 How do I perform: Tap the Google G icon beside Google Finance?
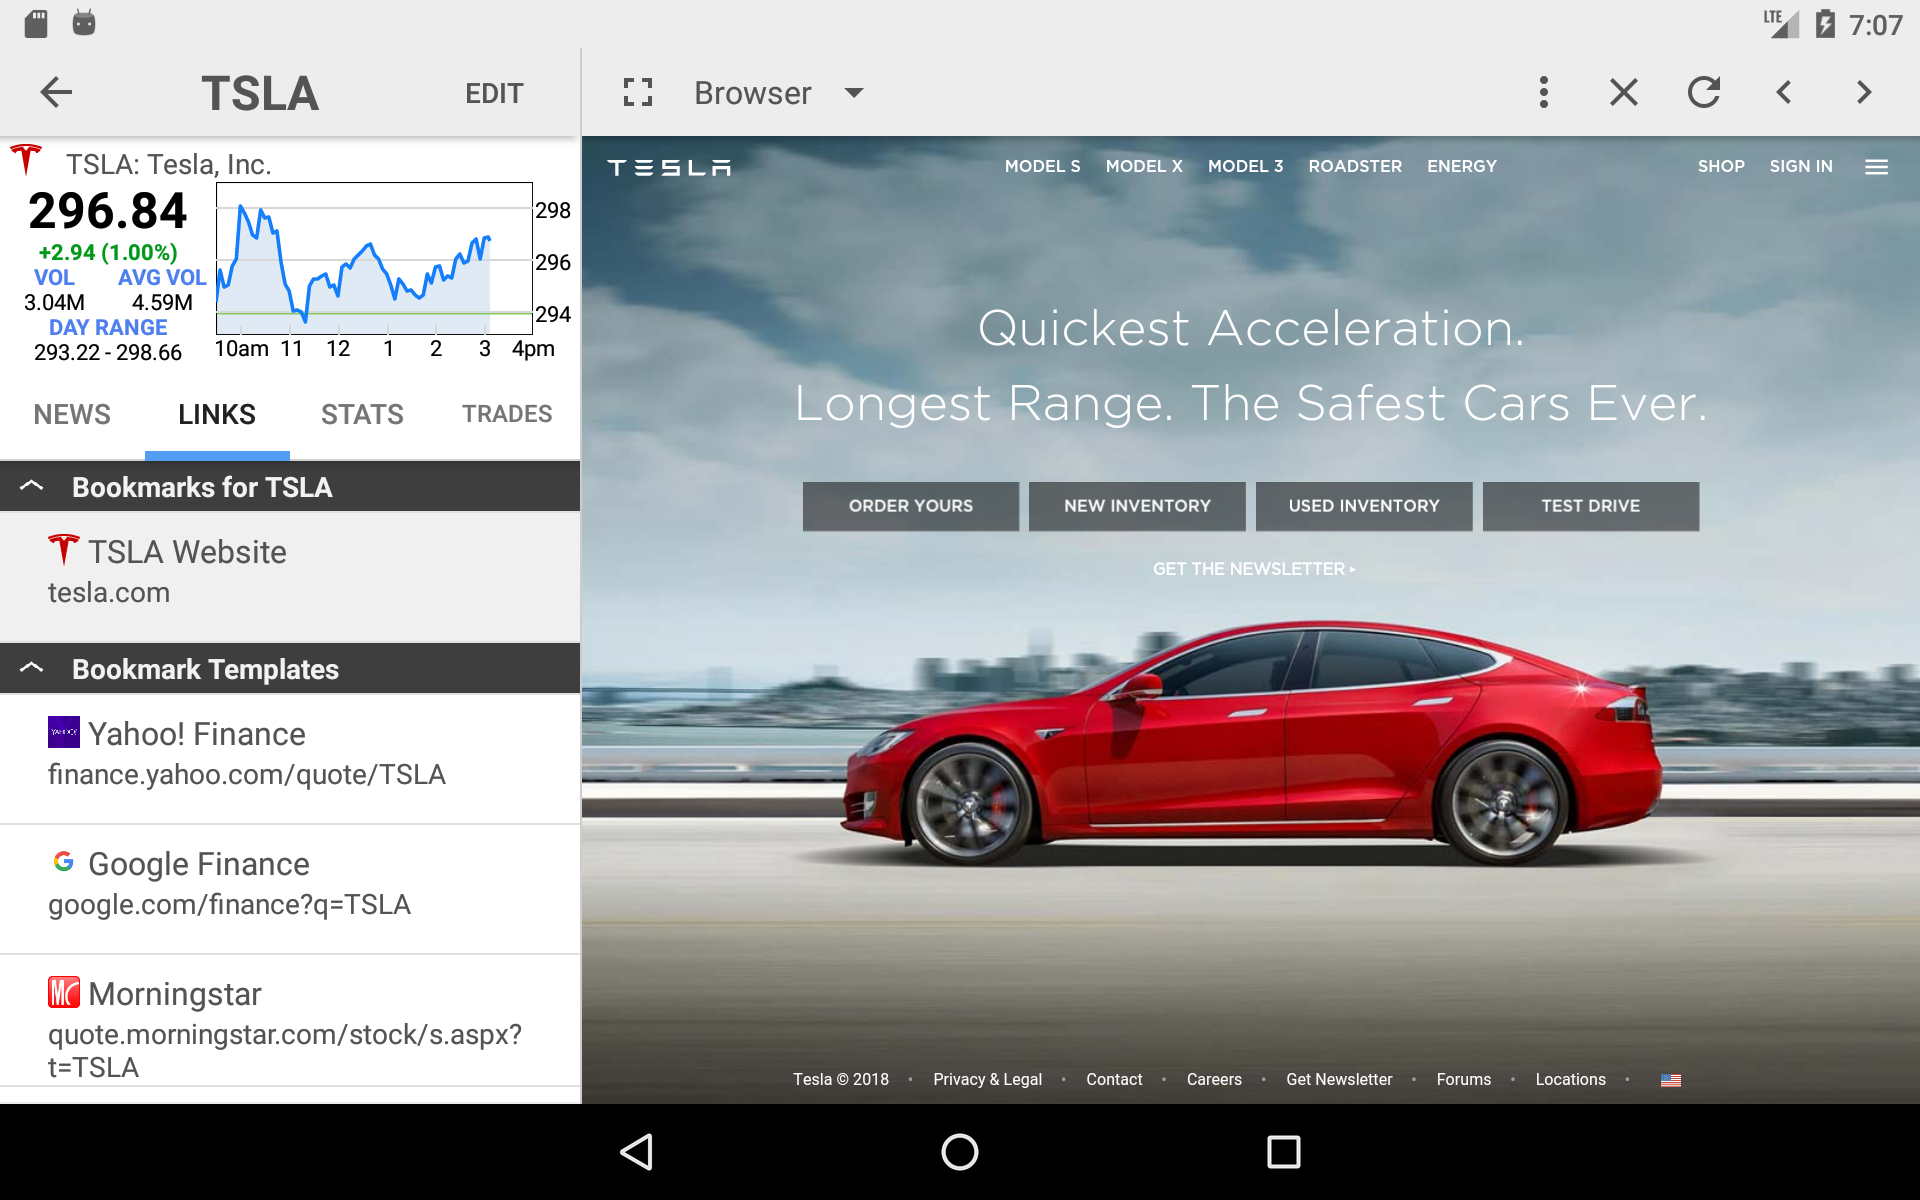tap(64, 861)
